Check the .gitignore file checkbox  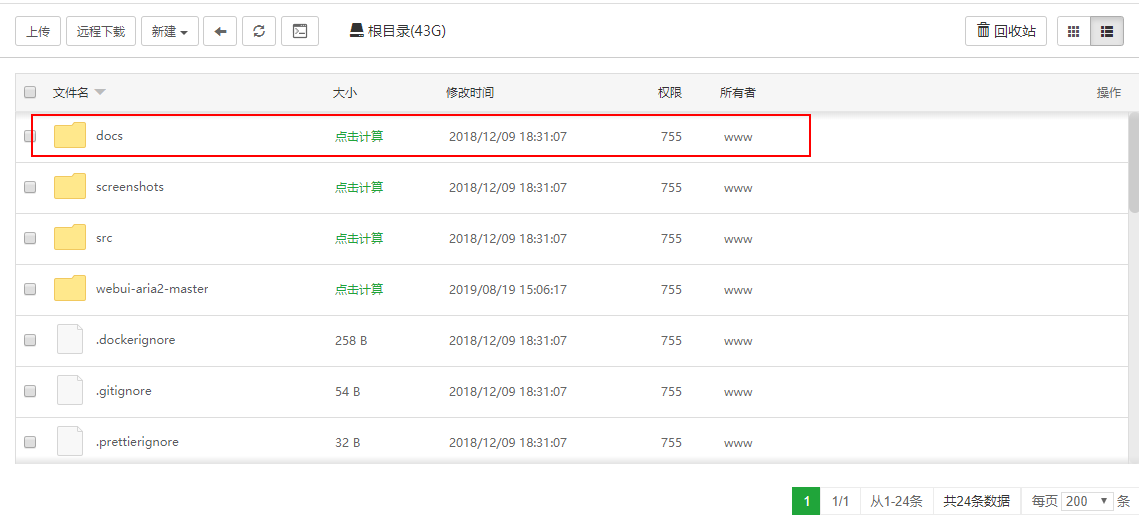pyautogui.click(x=30, y=391)
